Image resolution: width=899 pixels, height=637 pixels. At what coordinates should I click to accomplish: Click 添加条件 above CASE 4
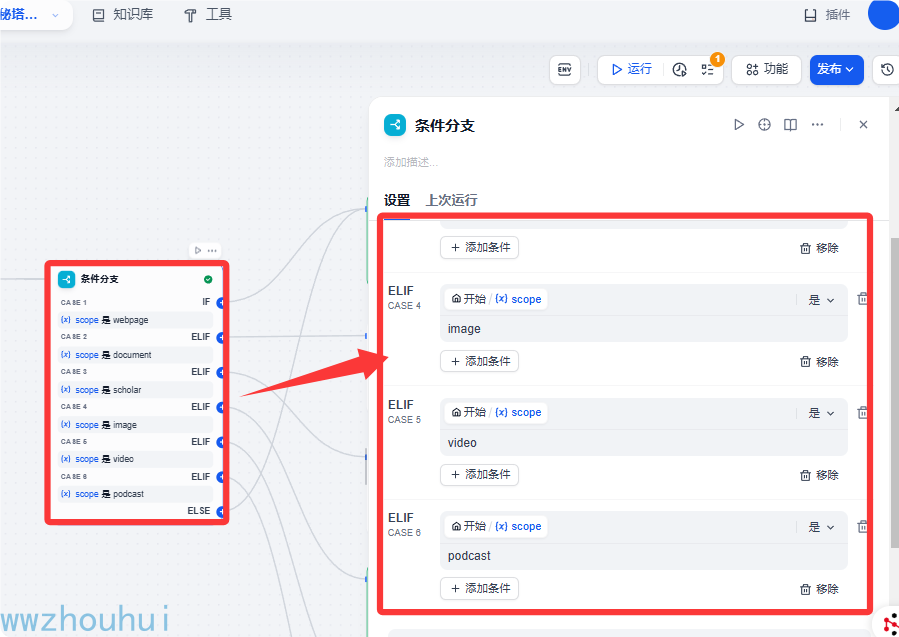tap(479, 248)
